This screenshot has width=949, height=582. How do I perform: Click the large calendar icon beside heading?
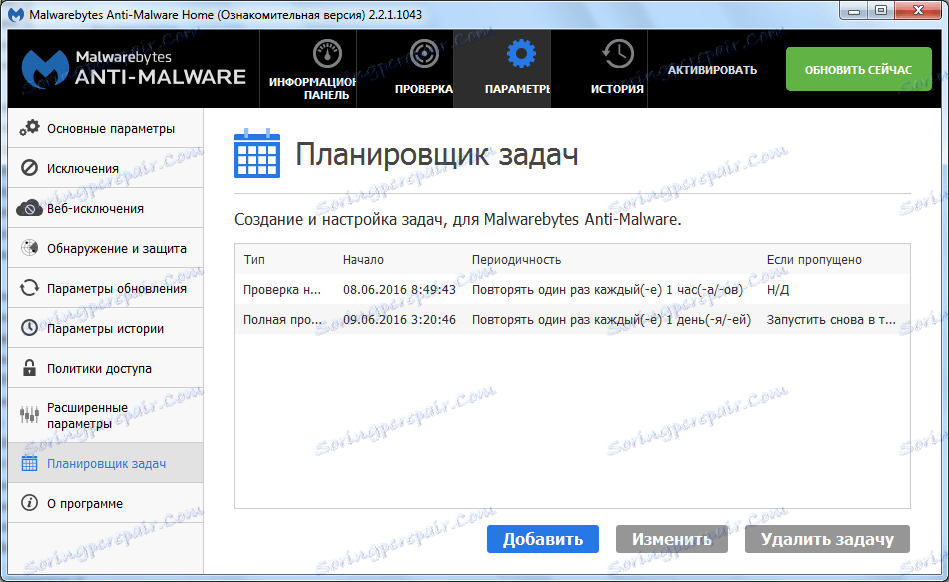coord(257,153)
